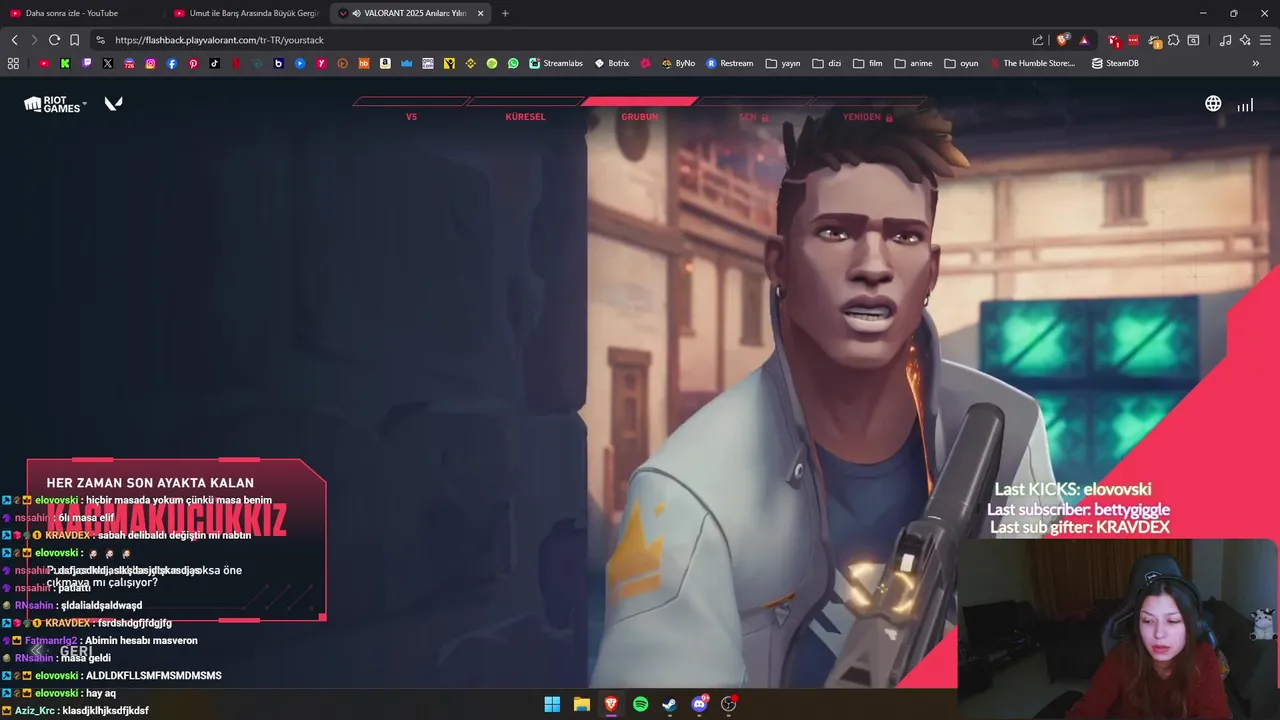The width and height of the screenshot is (1280, 720).
Task: Close the VALORANT 2025 tab
Action: coord(481,13)
